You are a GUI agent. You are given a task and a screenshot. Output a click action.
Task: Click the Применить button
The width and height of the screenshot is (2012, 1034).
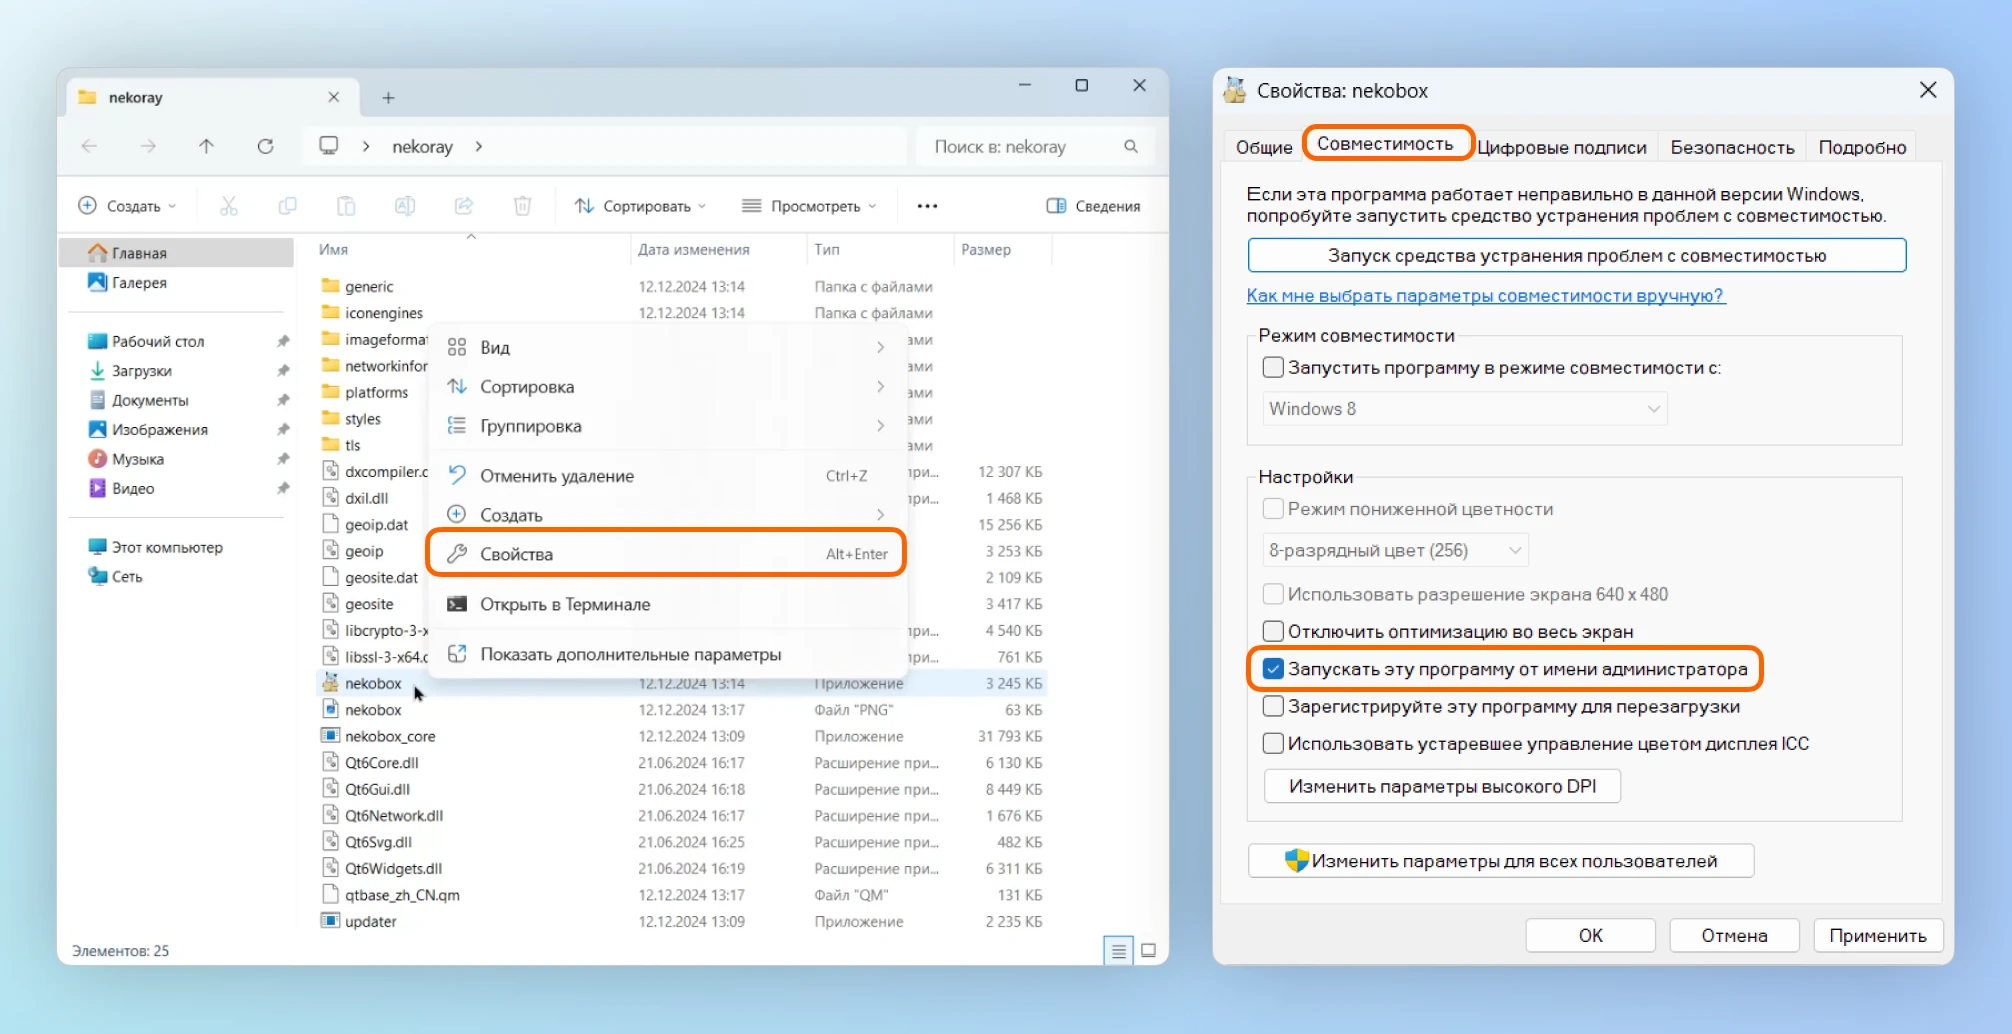1877,935
